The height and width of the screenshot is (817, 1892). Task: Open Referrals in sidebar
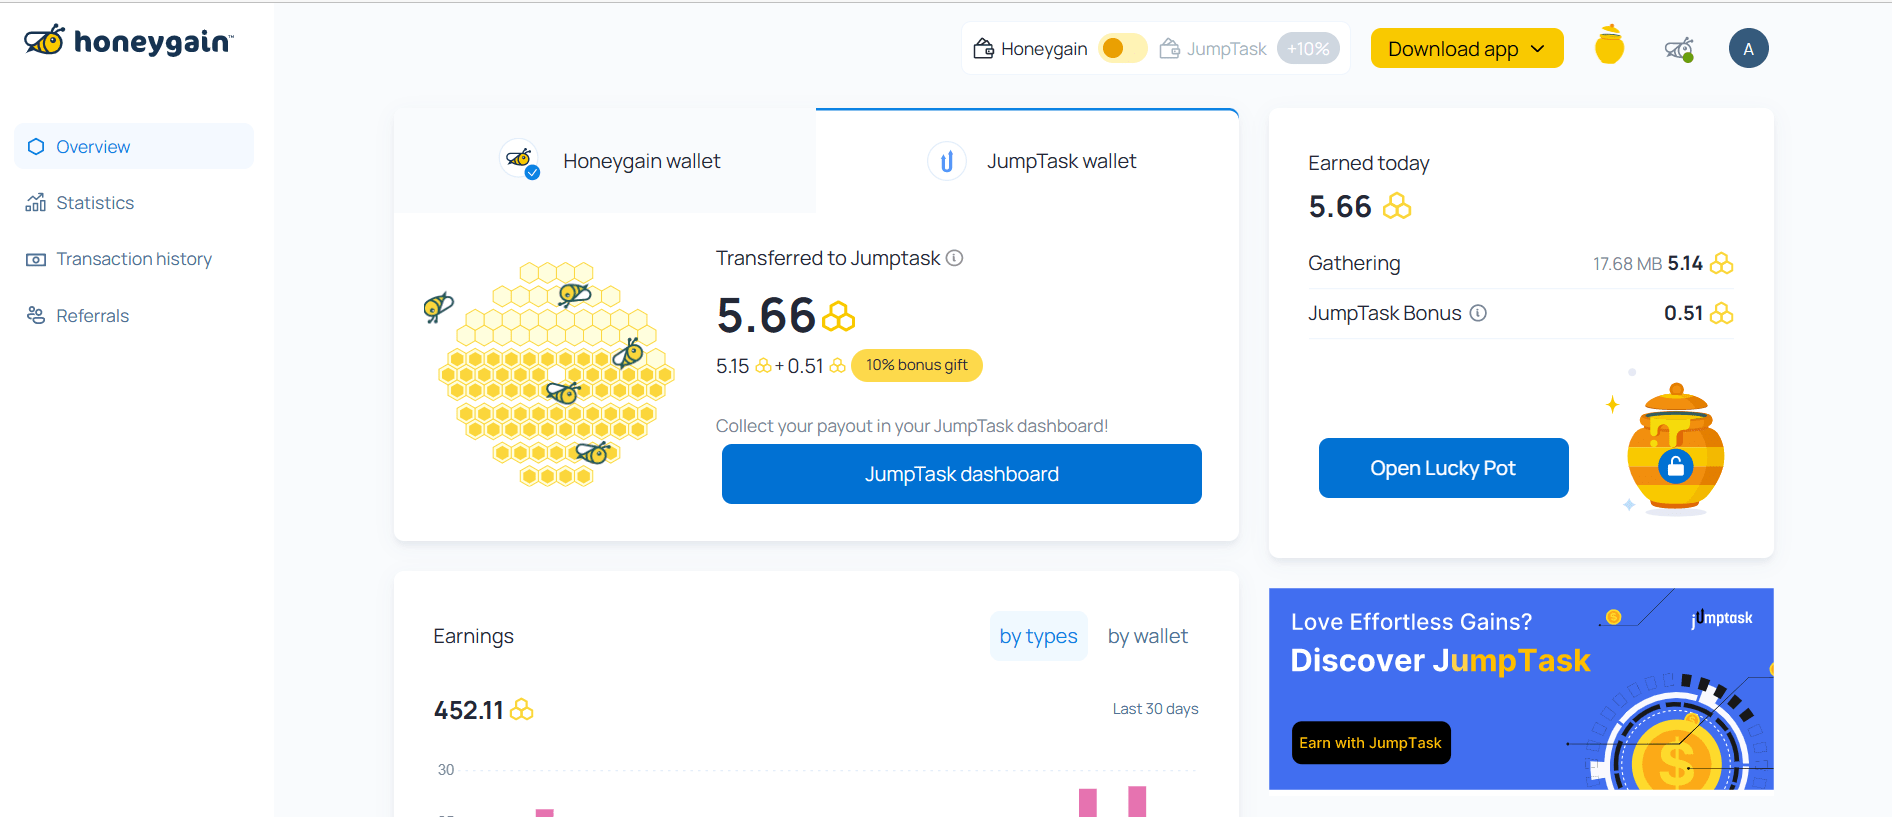(134, 315)
